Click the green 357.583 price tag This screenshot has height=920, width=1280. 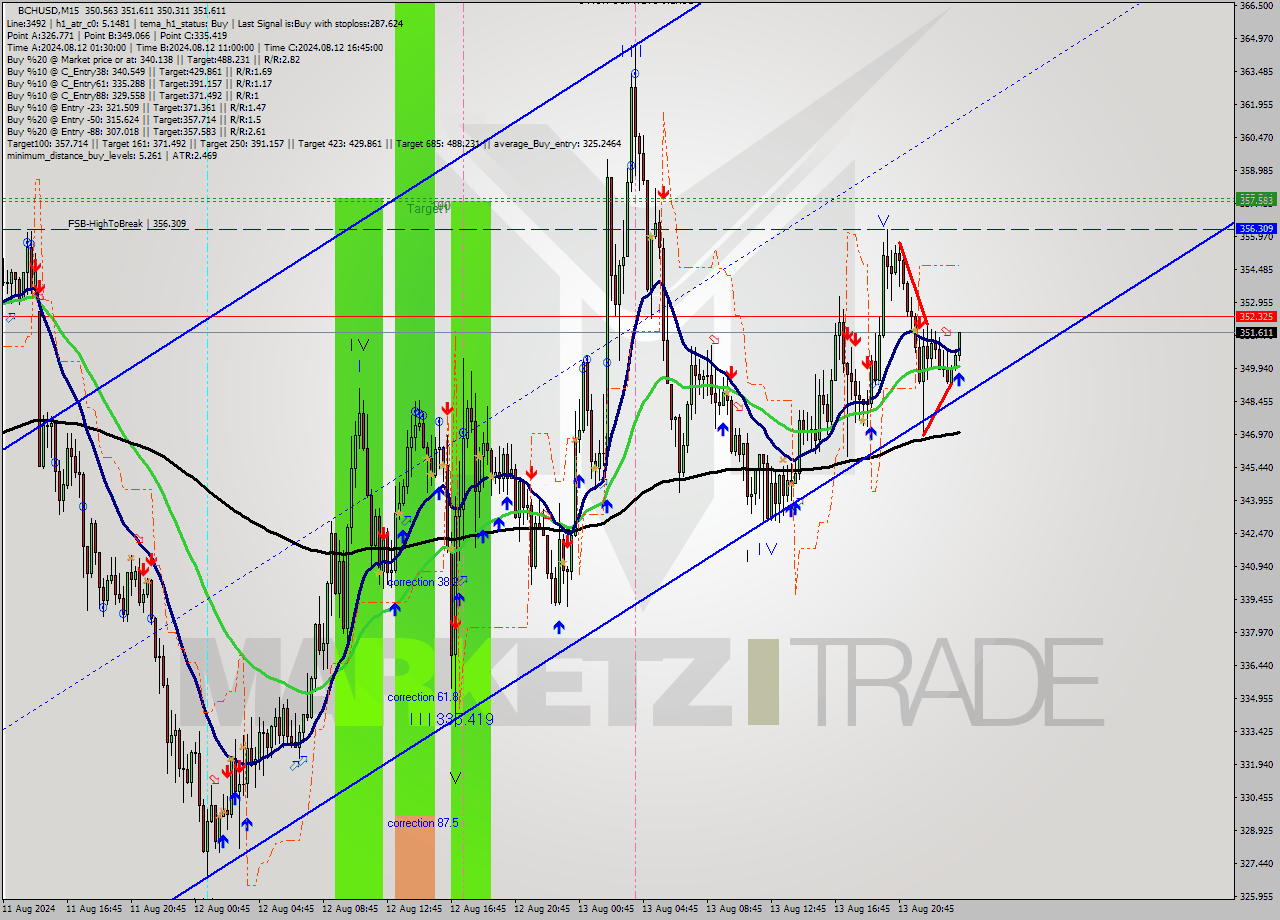[x=1256, y=200]
